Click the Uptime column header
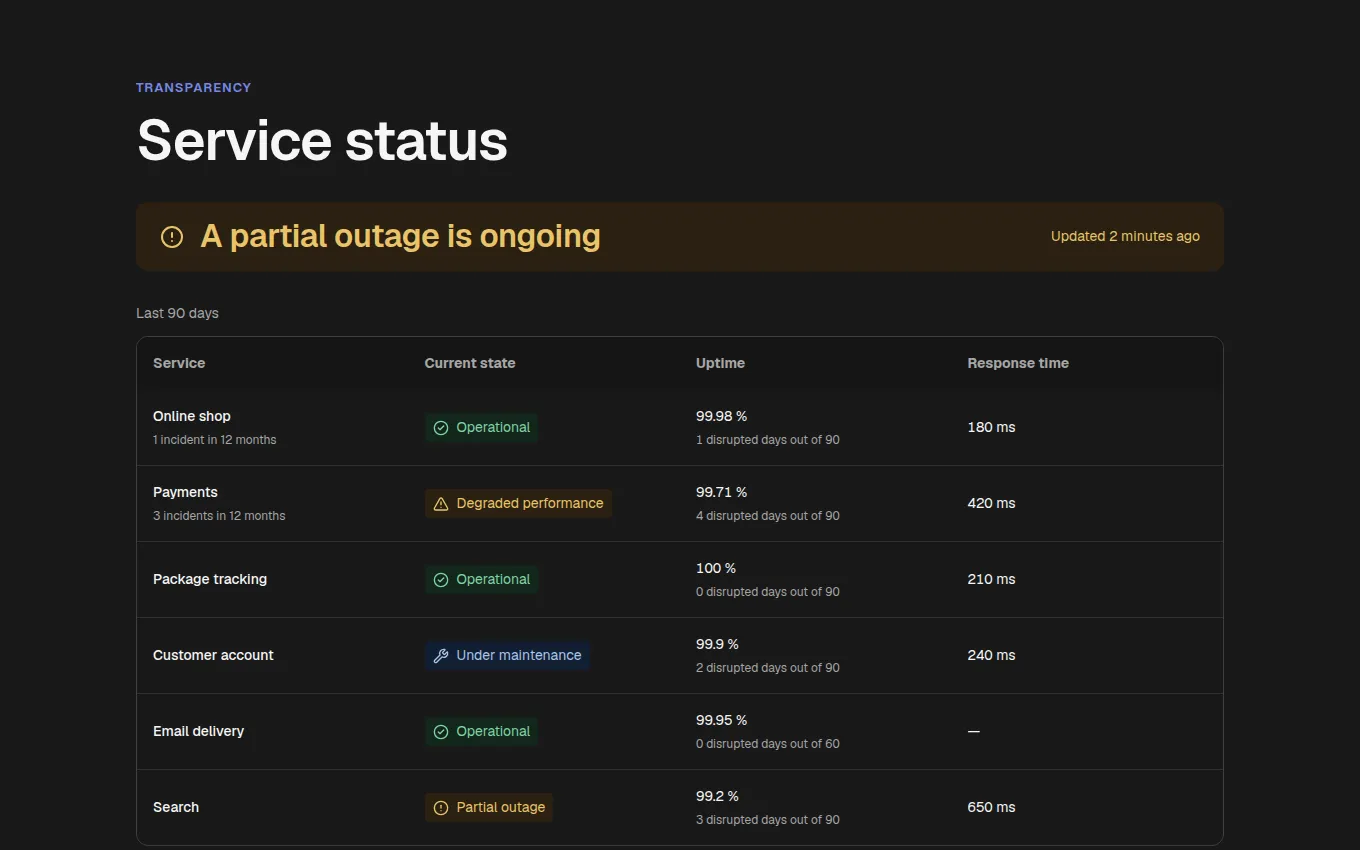 tap(720, 363)
